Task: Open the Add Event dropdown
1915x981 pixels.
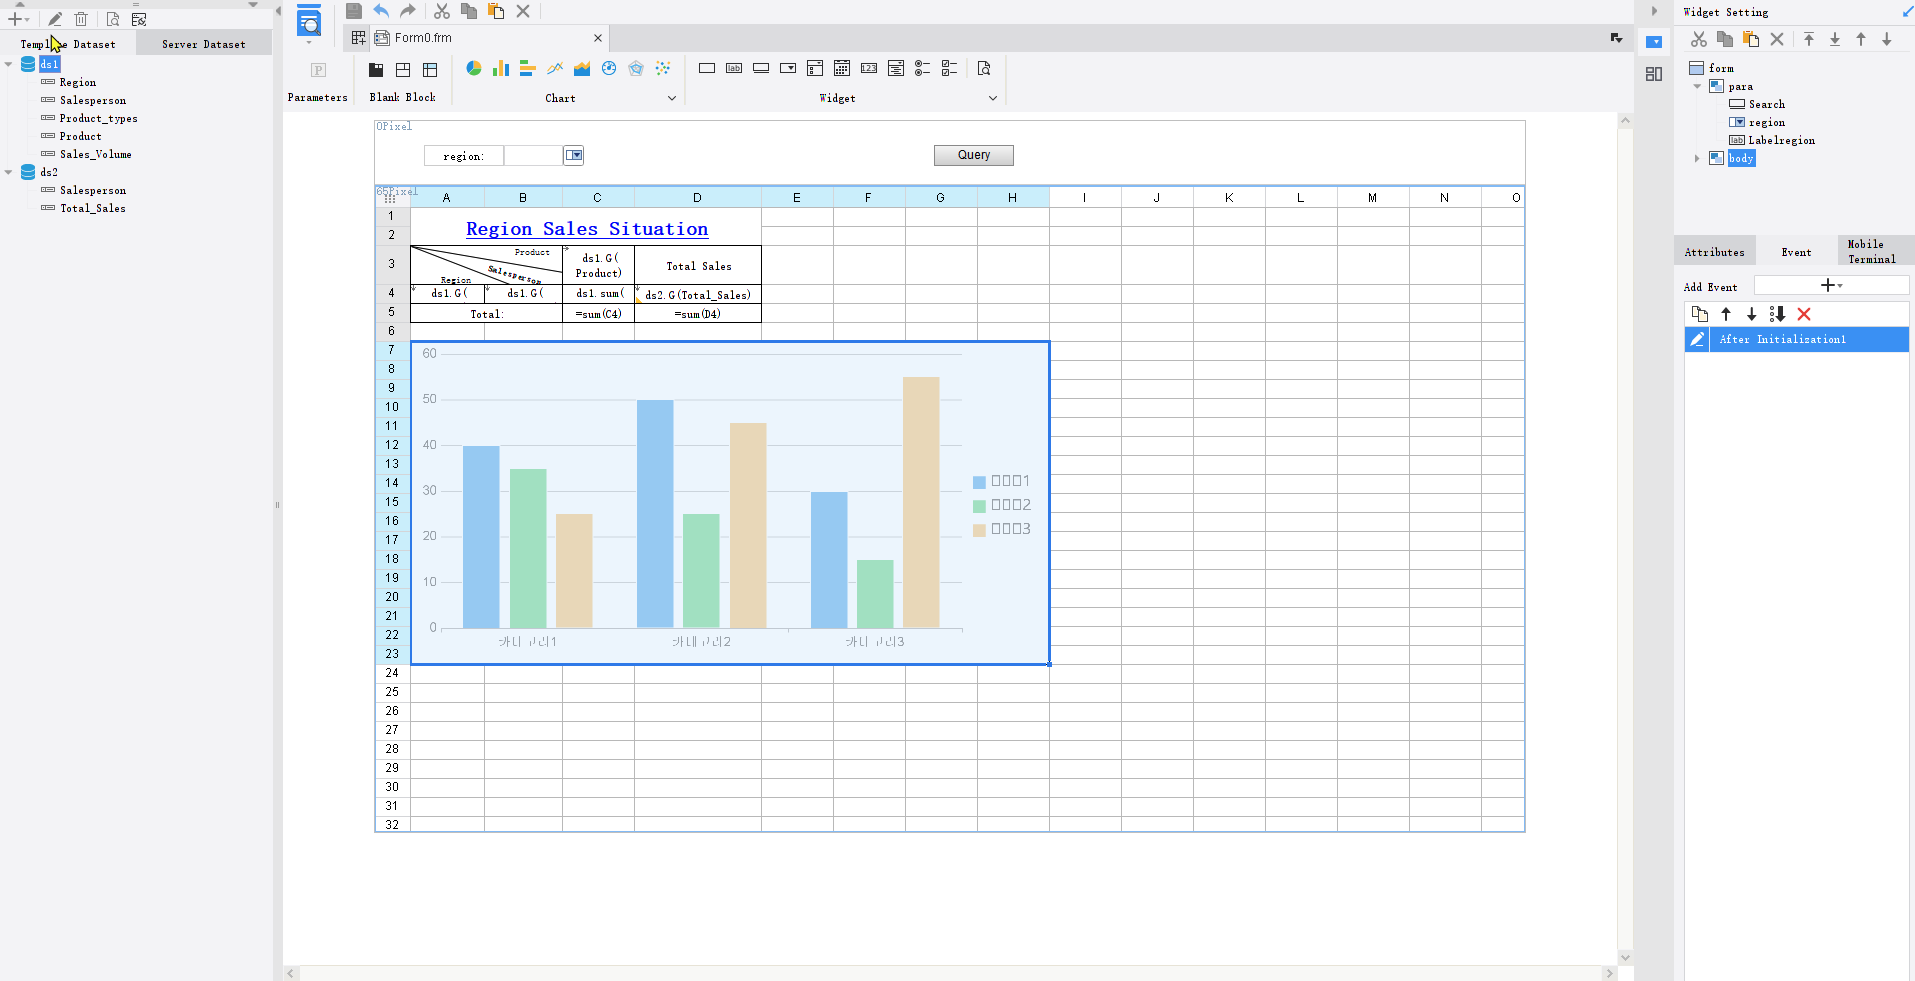Action: coord(1831,285)
